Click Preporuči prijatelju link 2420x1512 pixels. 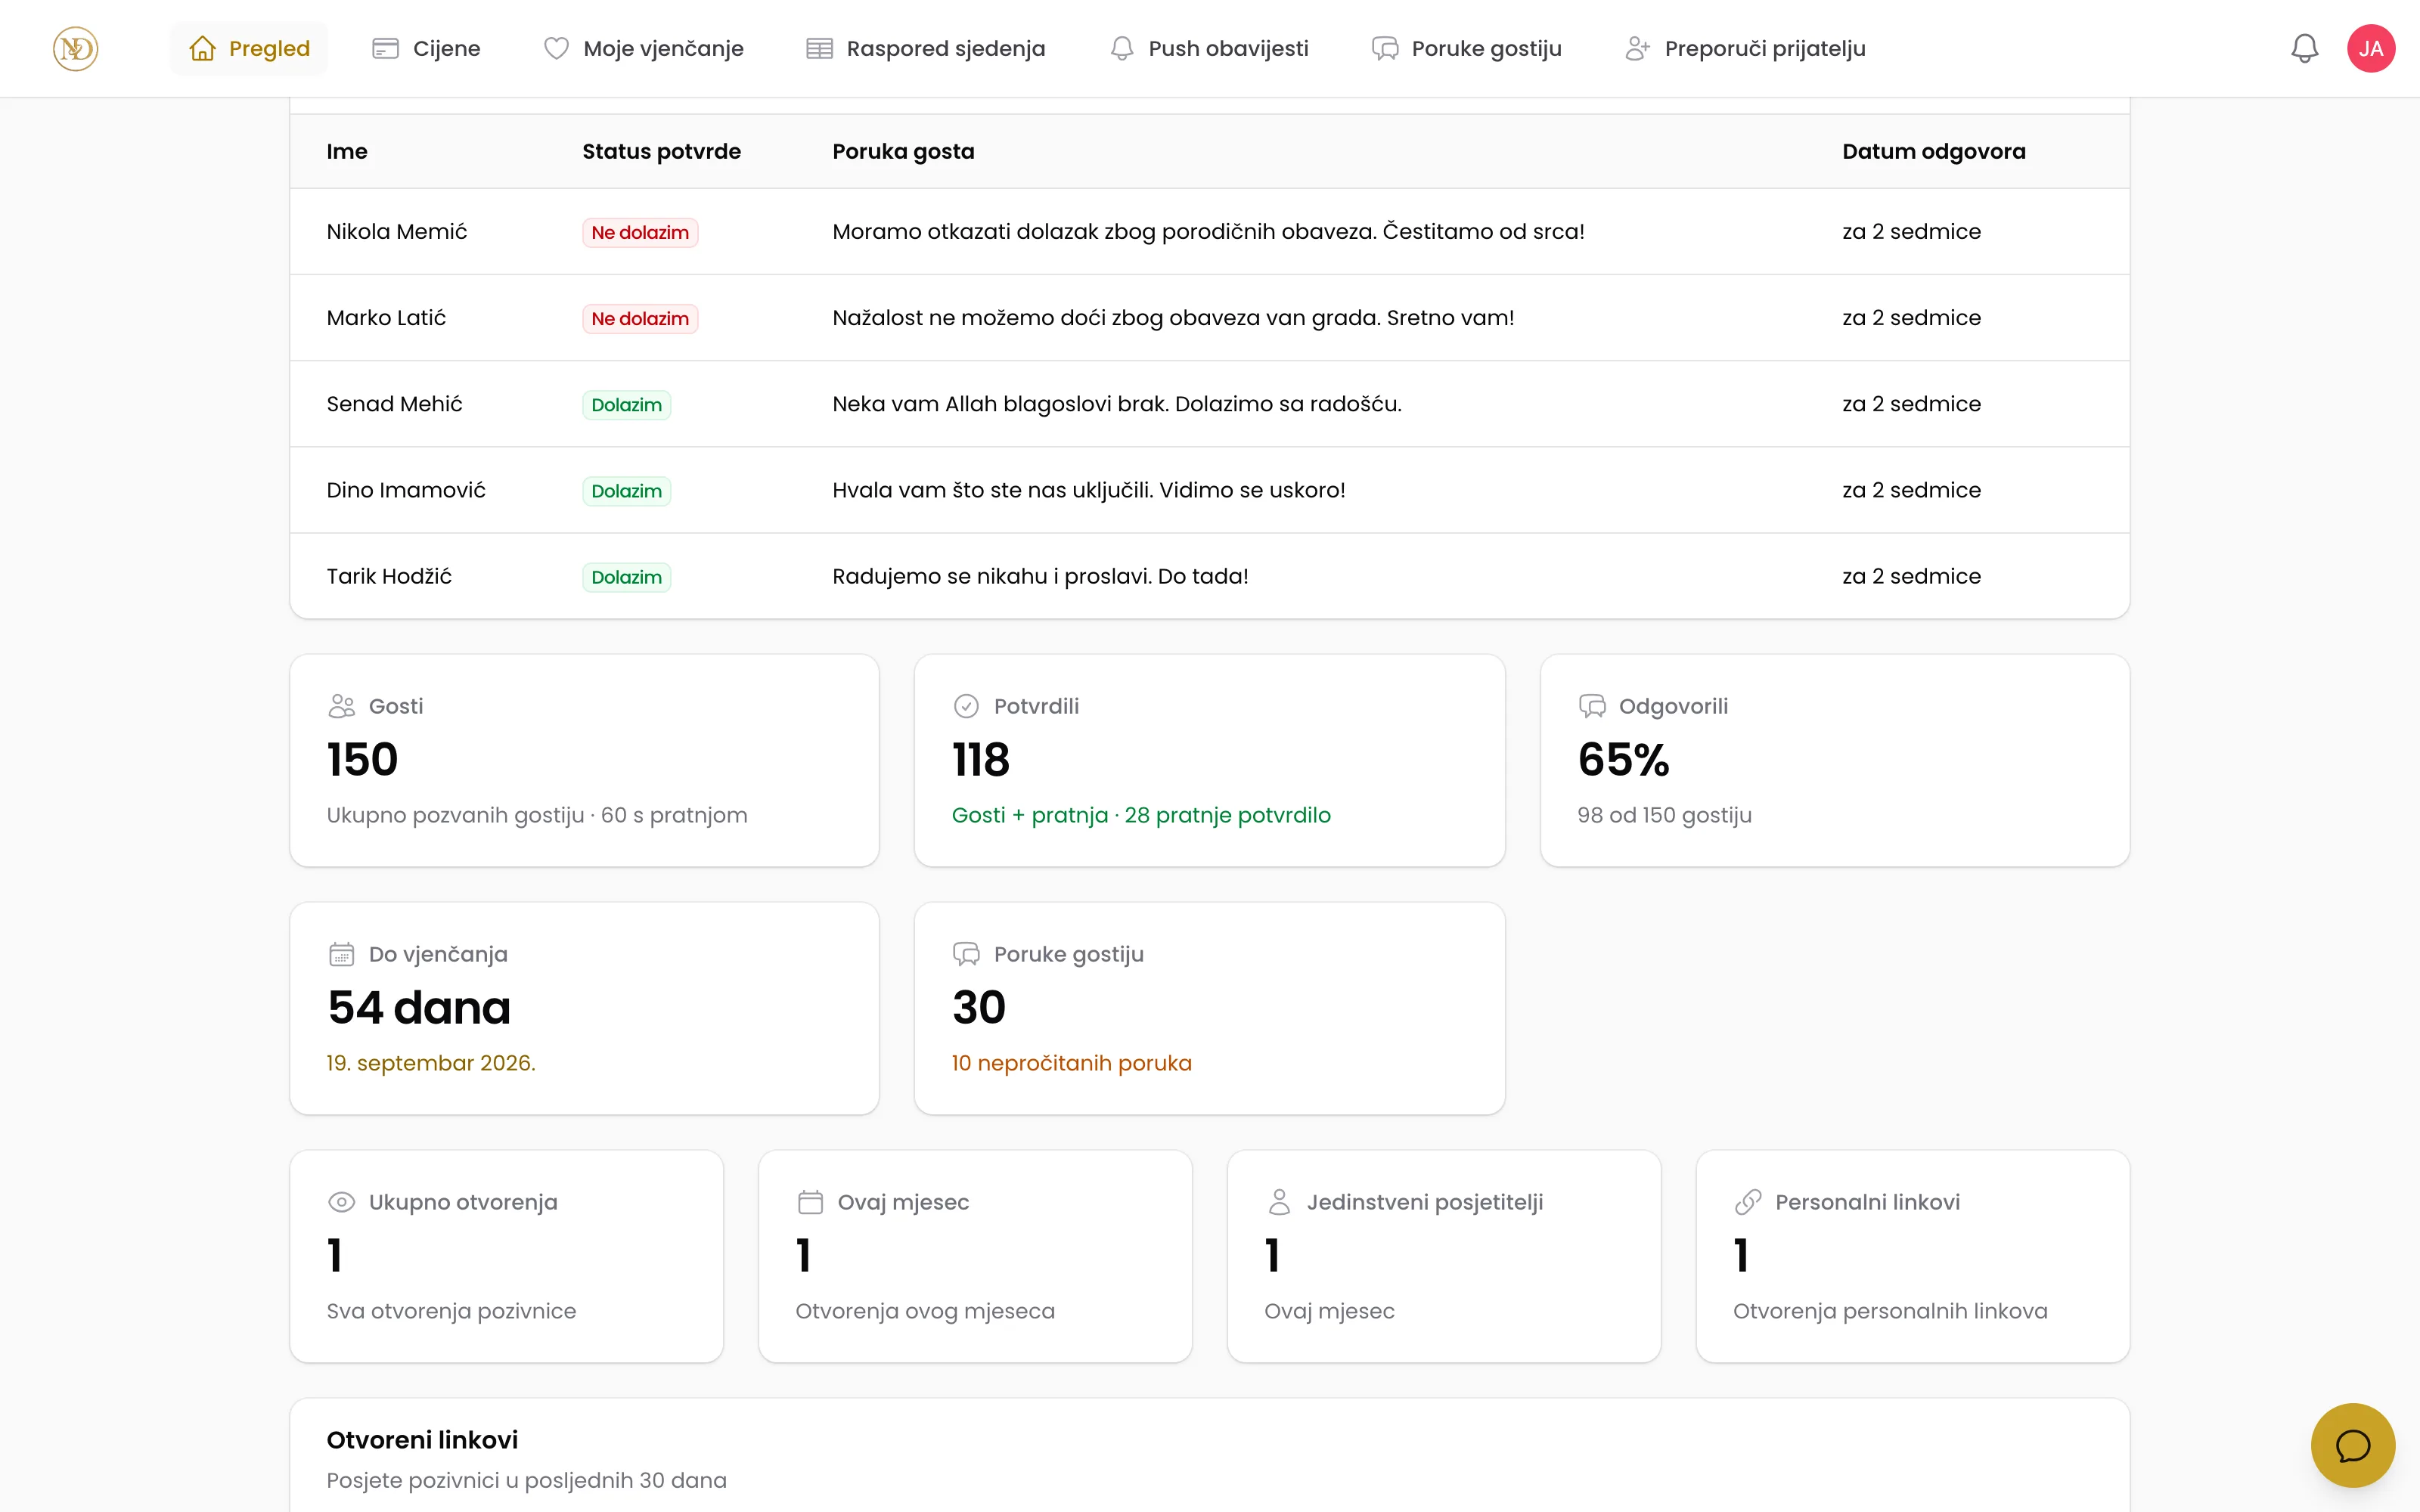1745,48
